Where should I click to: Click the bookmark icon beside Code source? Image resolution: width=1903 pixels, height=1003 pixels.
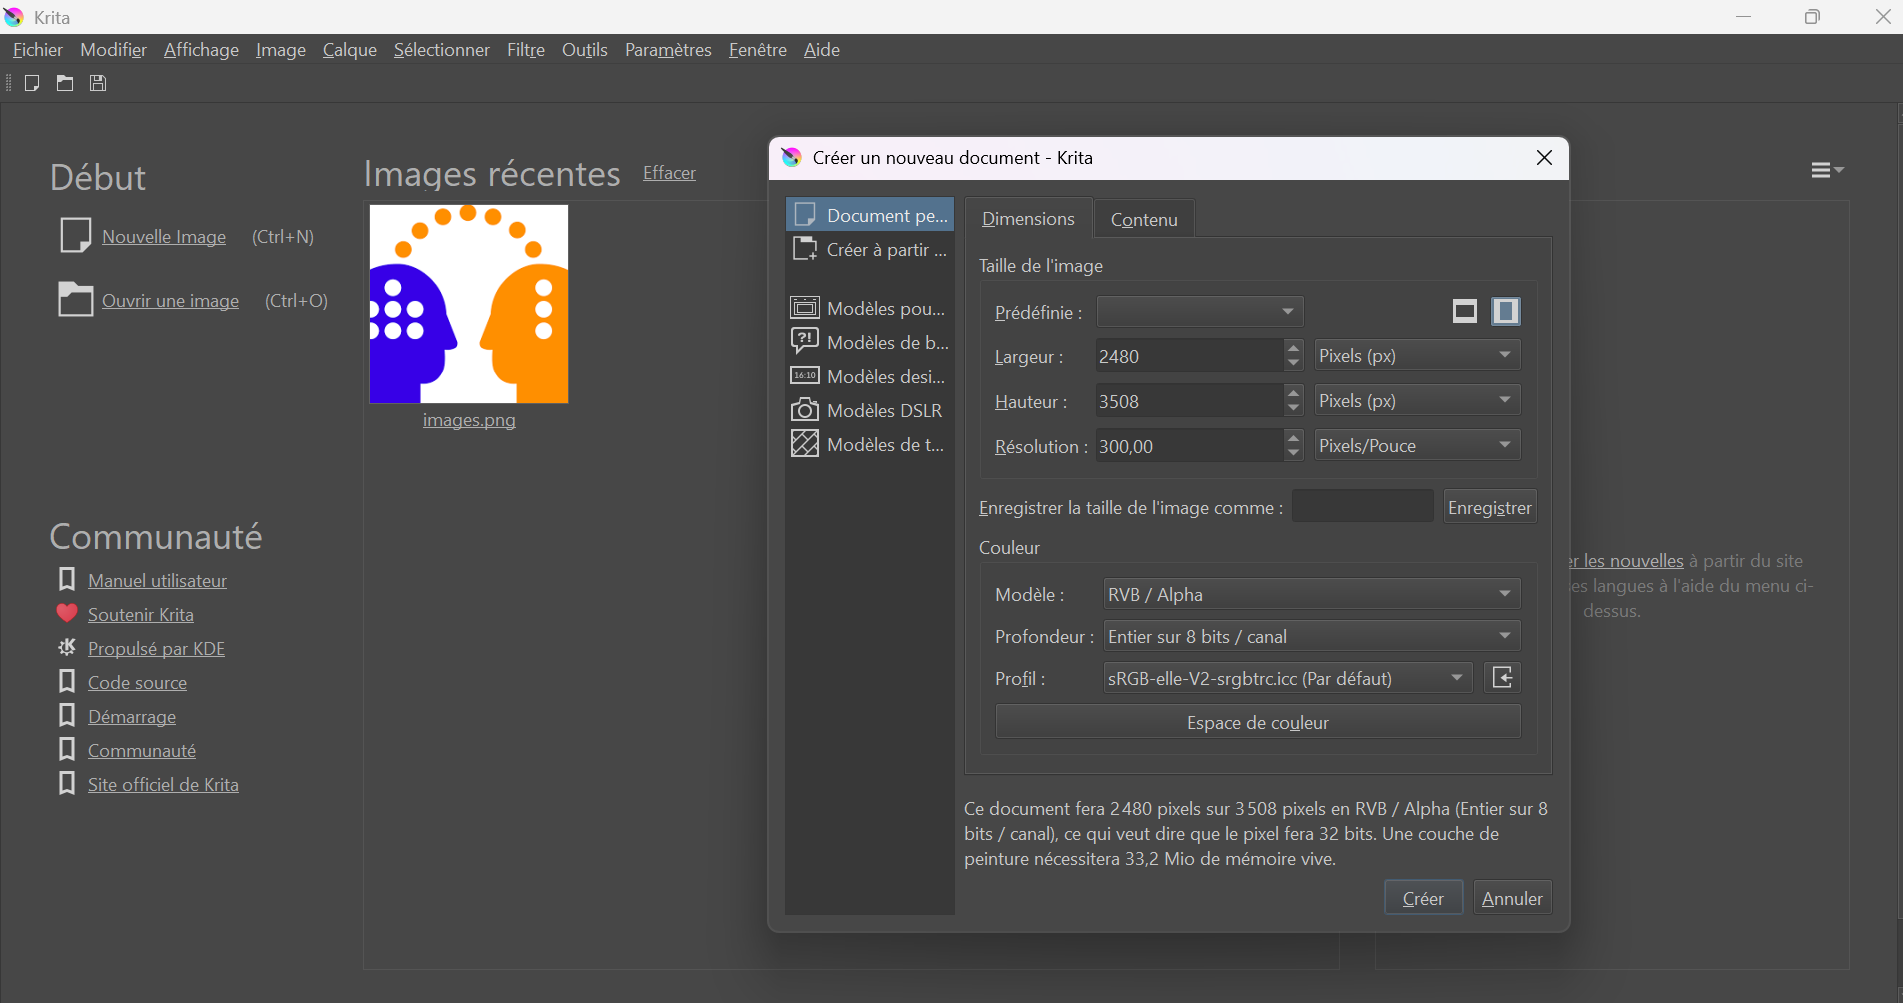(67, 681)
